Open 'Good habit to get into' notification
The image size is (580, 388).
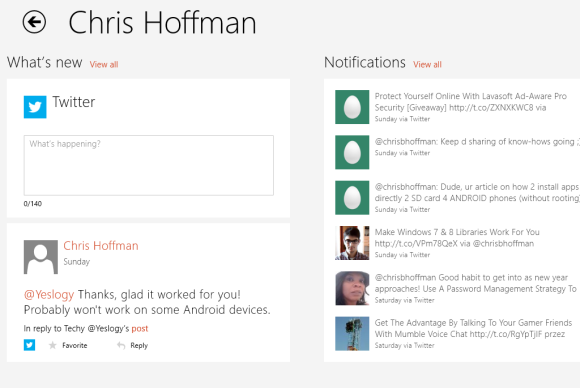pyautogui.click(x=458, y=288)
